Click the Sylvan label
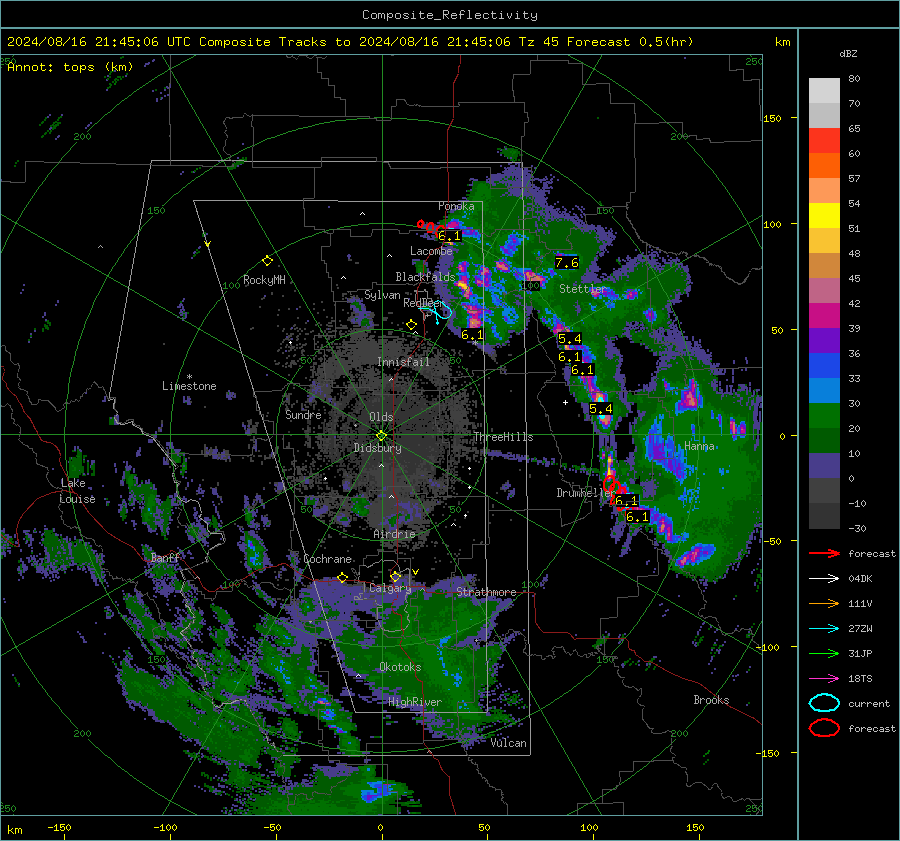 tap(382, 295)
